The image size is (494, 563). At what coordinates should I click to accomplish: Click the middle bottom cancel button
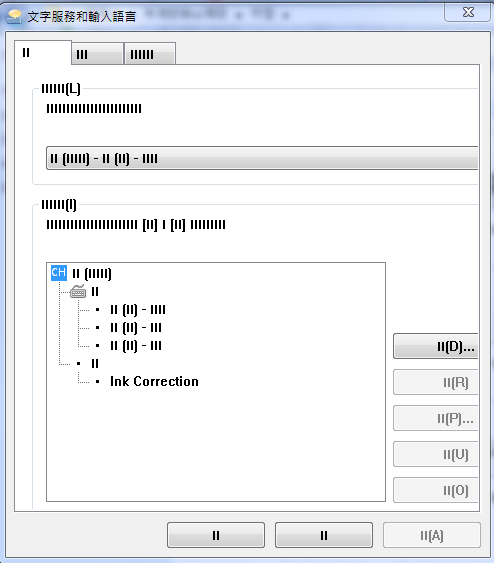324,535
